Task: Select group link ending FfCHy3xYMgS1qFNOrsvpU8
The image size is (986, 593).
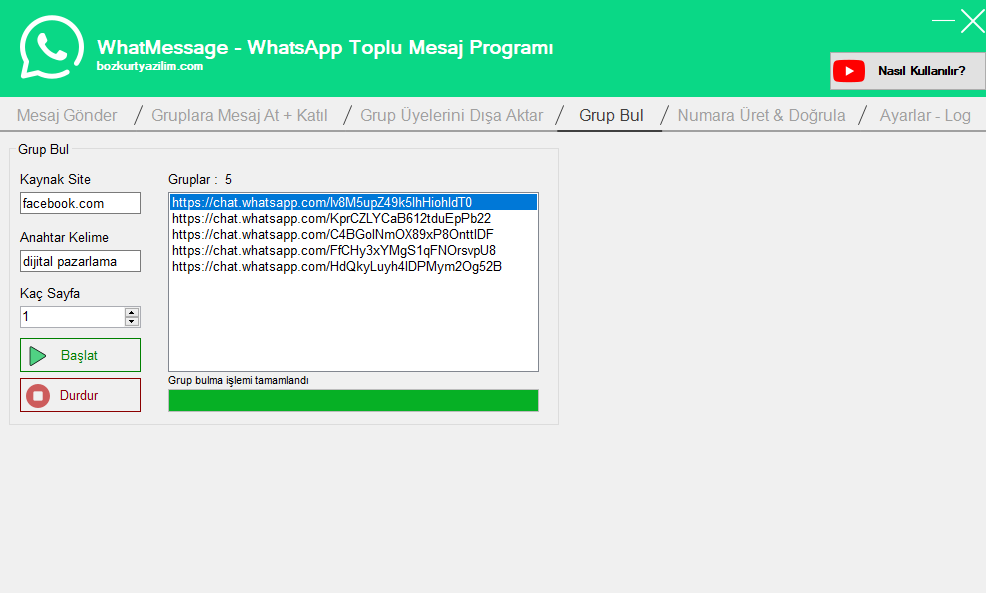Action: tap(353, 250)
